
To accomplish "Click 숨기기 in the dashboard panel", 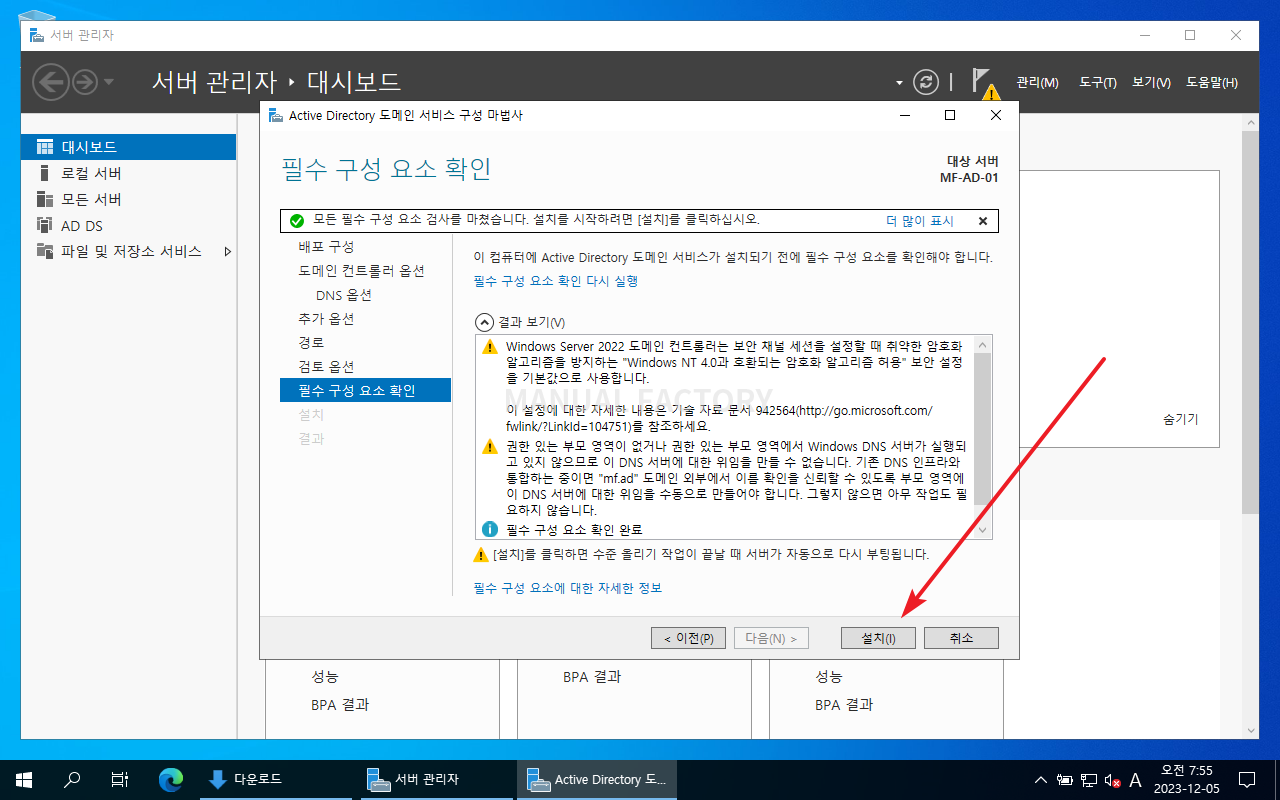I will click(x=1181, y=419).
